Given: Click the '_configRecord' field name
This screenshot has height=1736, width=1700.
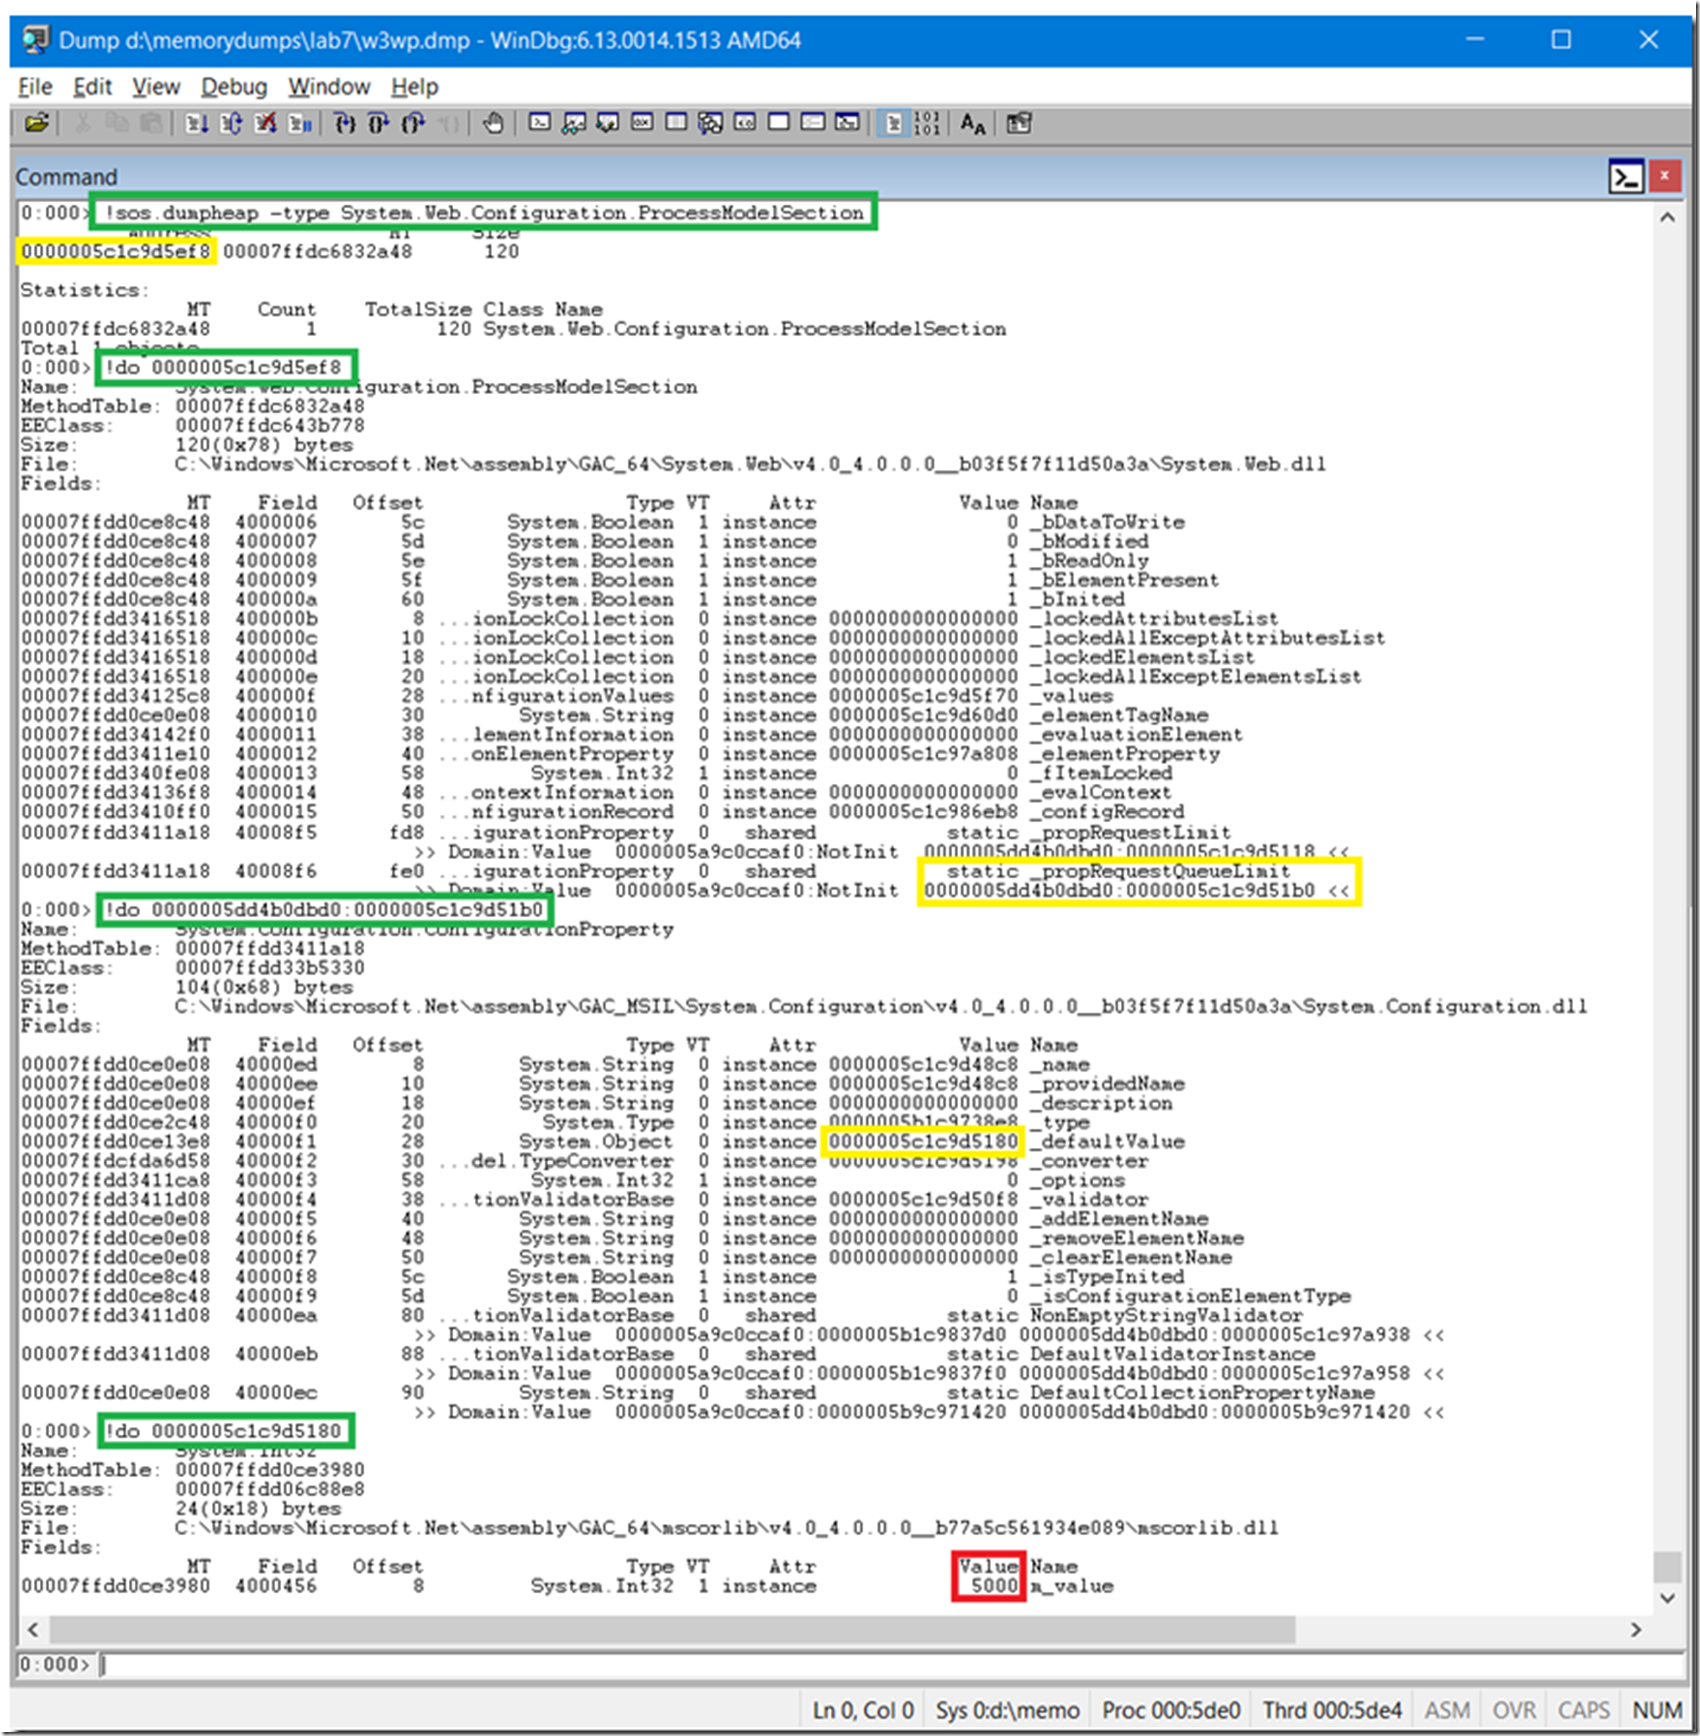Looking at the screenshot, I should (1108, 812).
